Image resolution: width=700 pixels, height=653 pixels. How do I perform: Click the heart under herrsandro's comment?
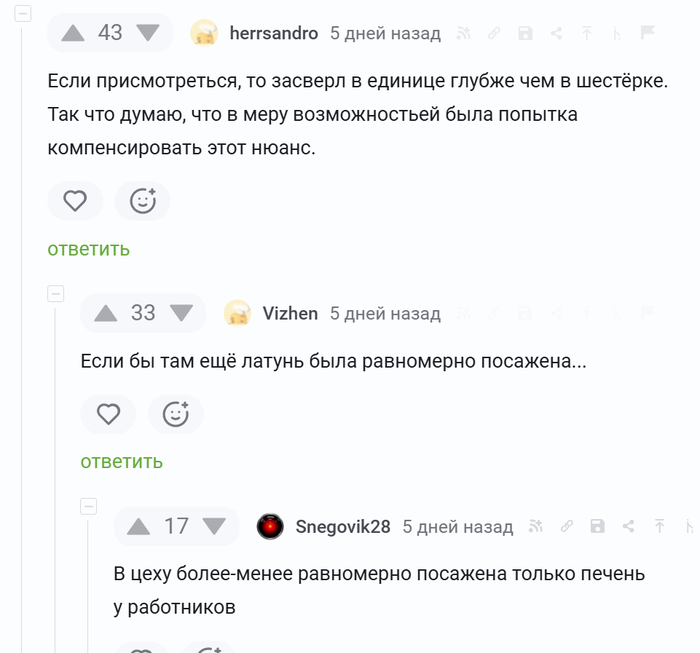75,201
